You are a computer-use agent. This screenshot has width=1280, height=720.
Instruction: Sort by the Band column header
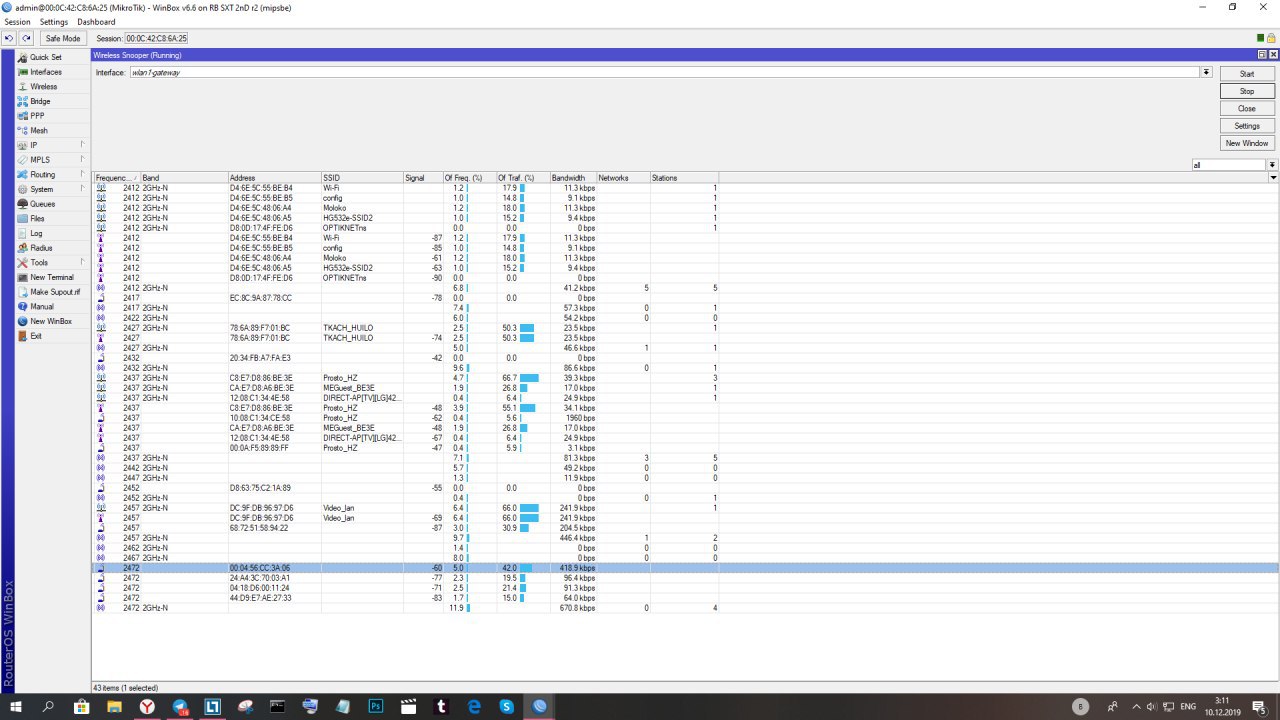184,178
